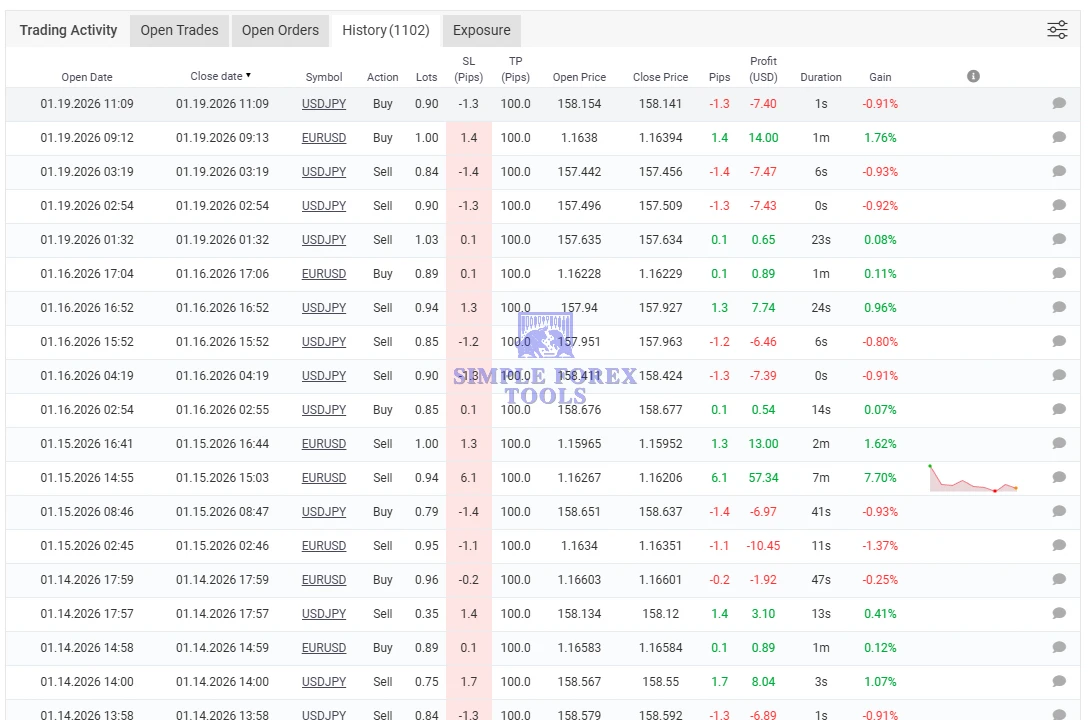Open comment on 01.15.2026 02:45 trade

click(1059, 546)
